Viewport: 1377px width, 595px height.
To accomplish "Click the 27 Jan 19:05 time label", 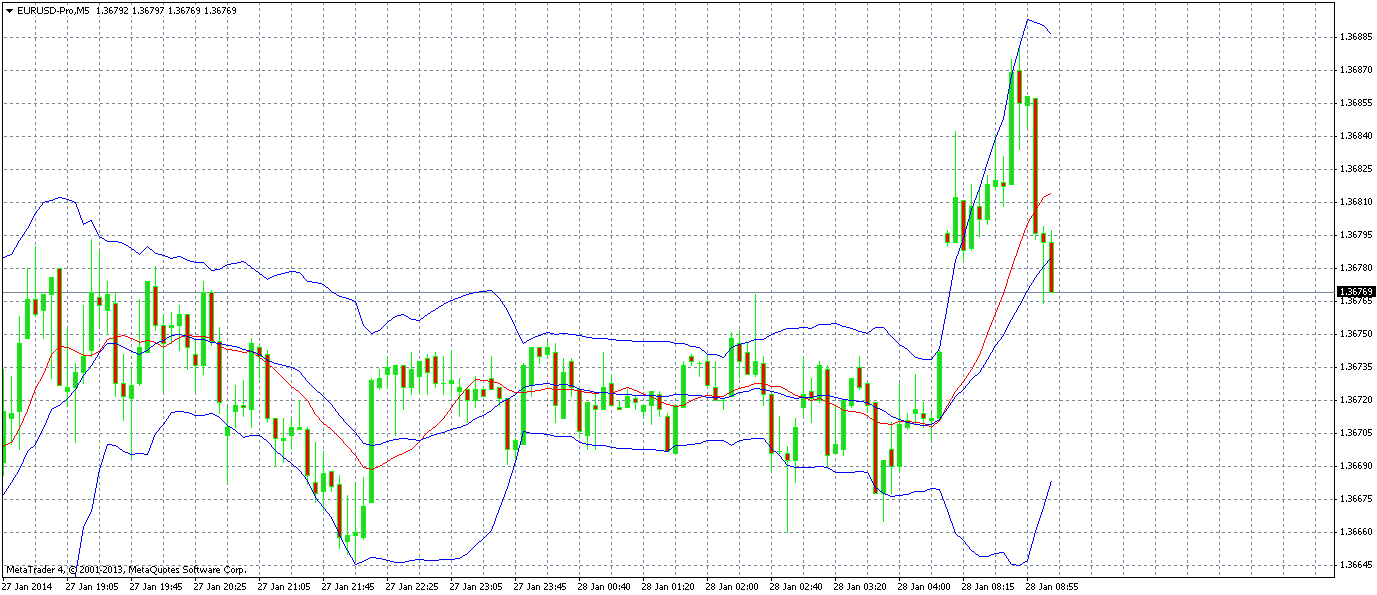I will point(92,587).
